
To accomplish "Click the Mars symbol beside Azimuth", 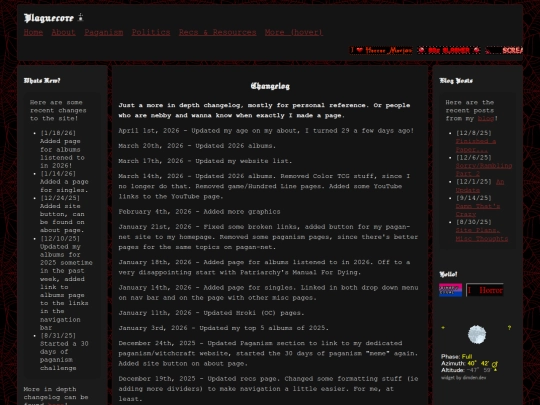I will click(495, 364).
